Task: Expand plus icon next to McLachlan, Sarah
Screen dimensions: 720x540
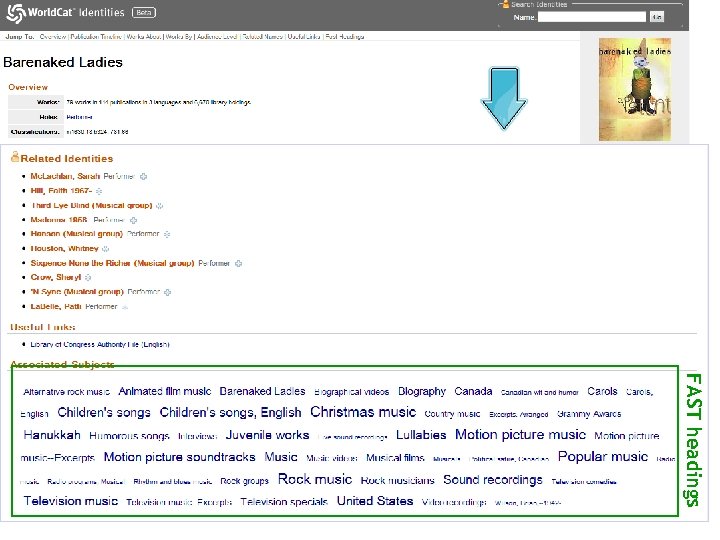Action: 143,177
